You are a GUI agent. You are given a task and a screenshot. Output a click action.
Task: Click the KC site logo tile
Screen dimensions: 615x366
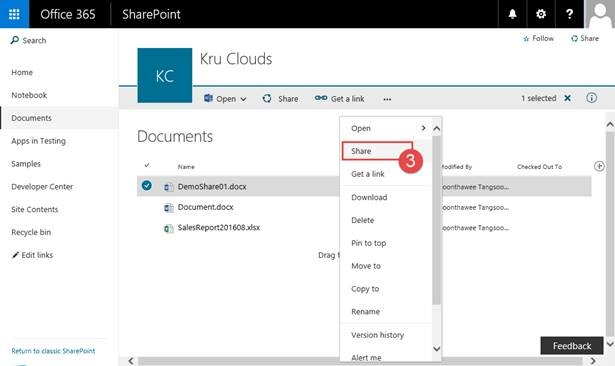click(x=165, y=75)
